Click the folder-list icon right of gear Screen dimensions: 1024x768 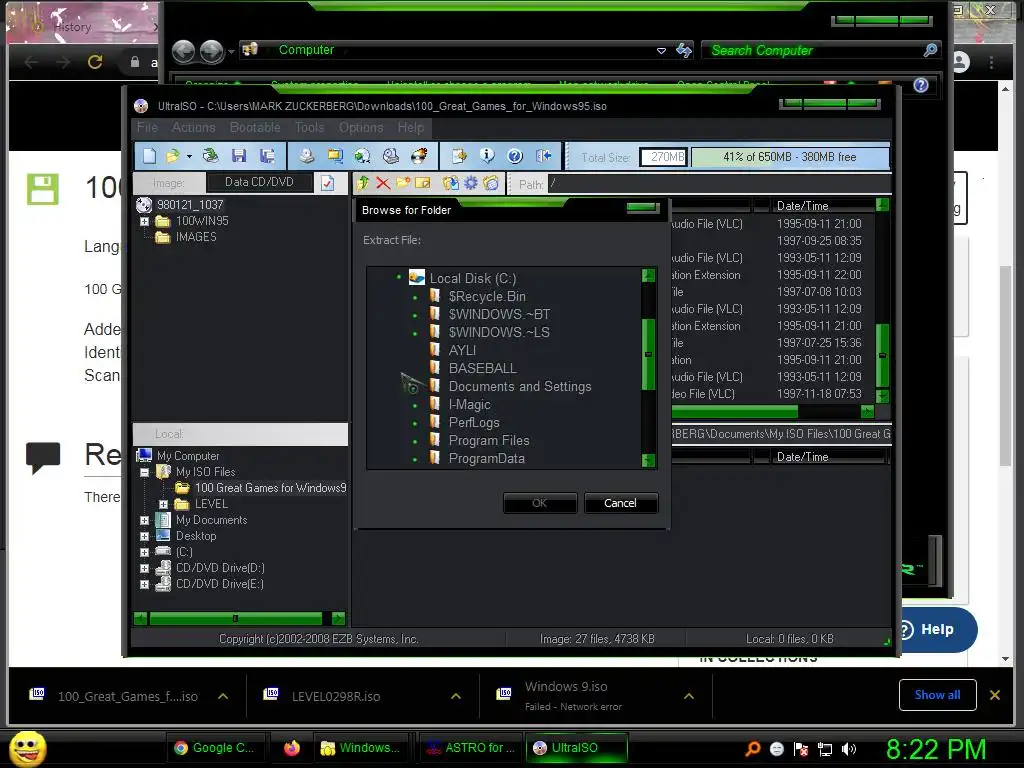pyautogui.click(x=491, y=184)
